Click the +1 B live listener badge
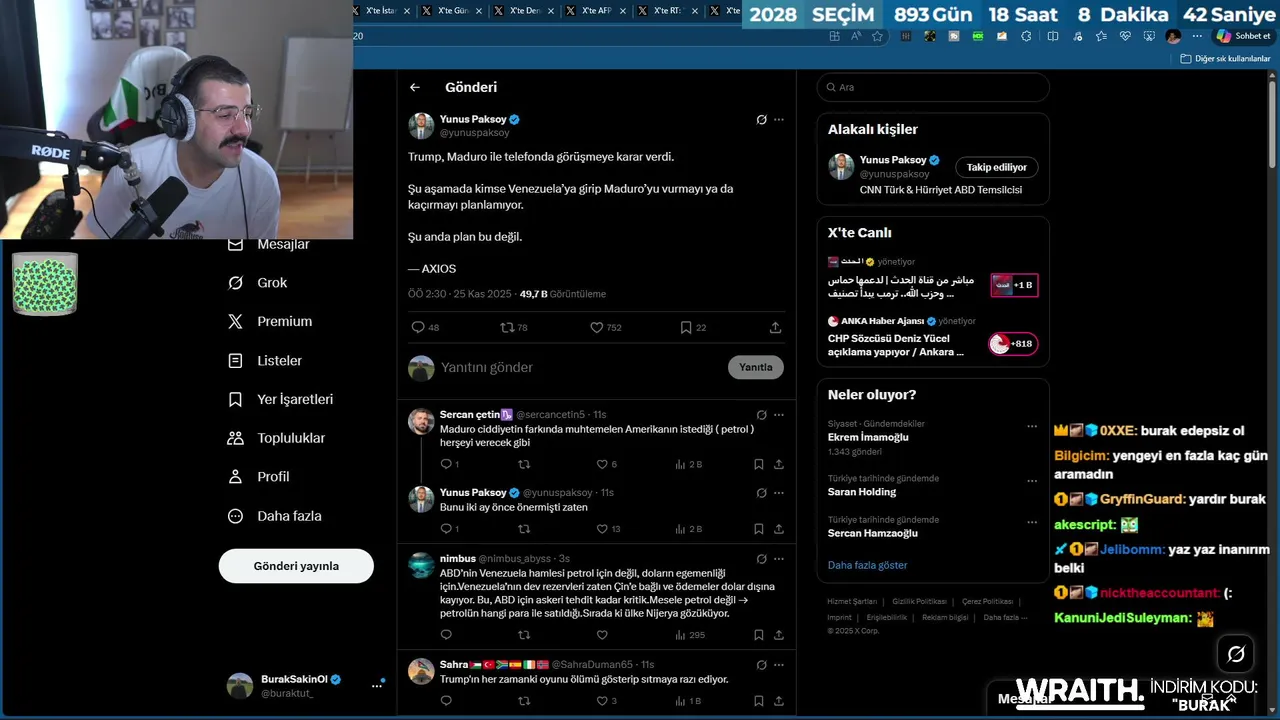This screenshot has height=720, width=1280. (x=1014, y=285)
